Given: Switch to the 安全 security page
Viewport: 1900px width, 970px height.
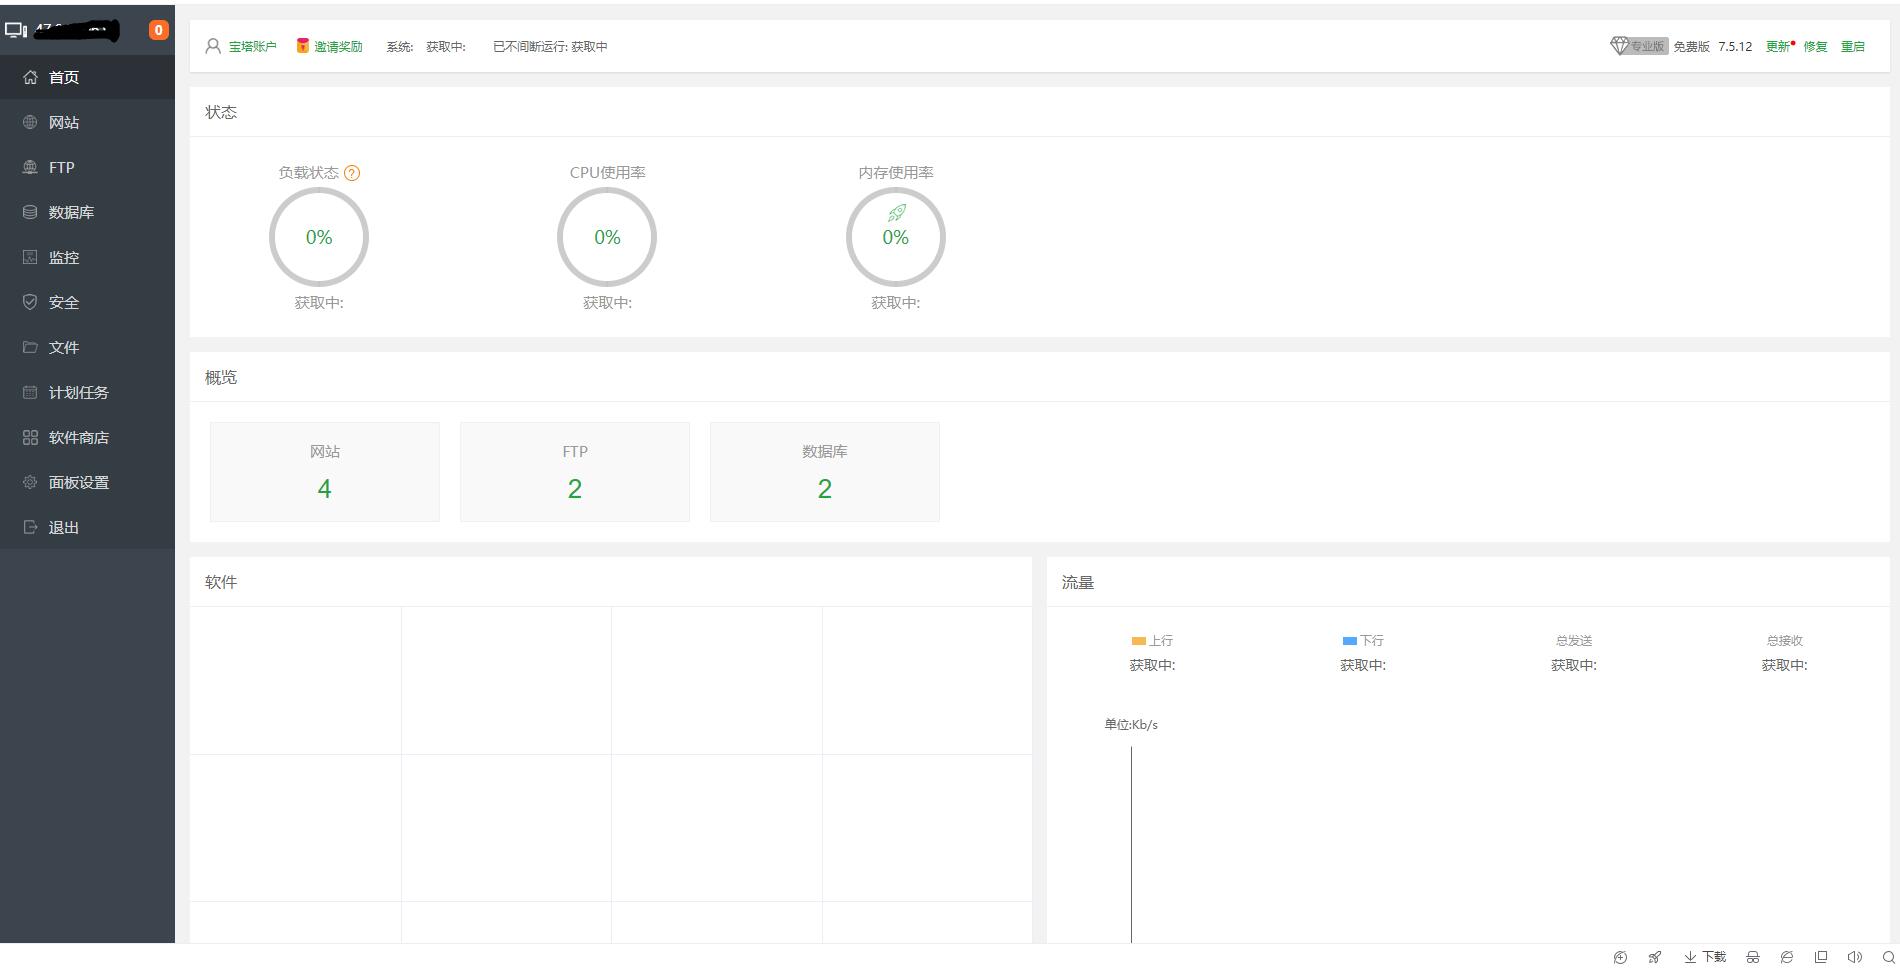Looking at the screenshot, I should click(87, 302).
